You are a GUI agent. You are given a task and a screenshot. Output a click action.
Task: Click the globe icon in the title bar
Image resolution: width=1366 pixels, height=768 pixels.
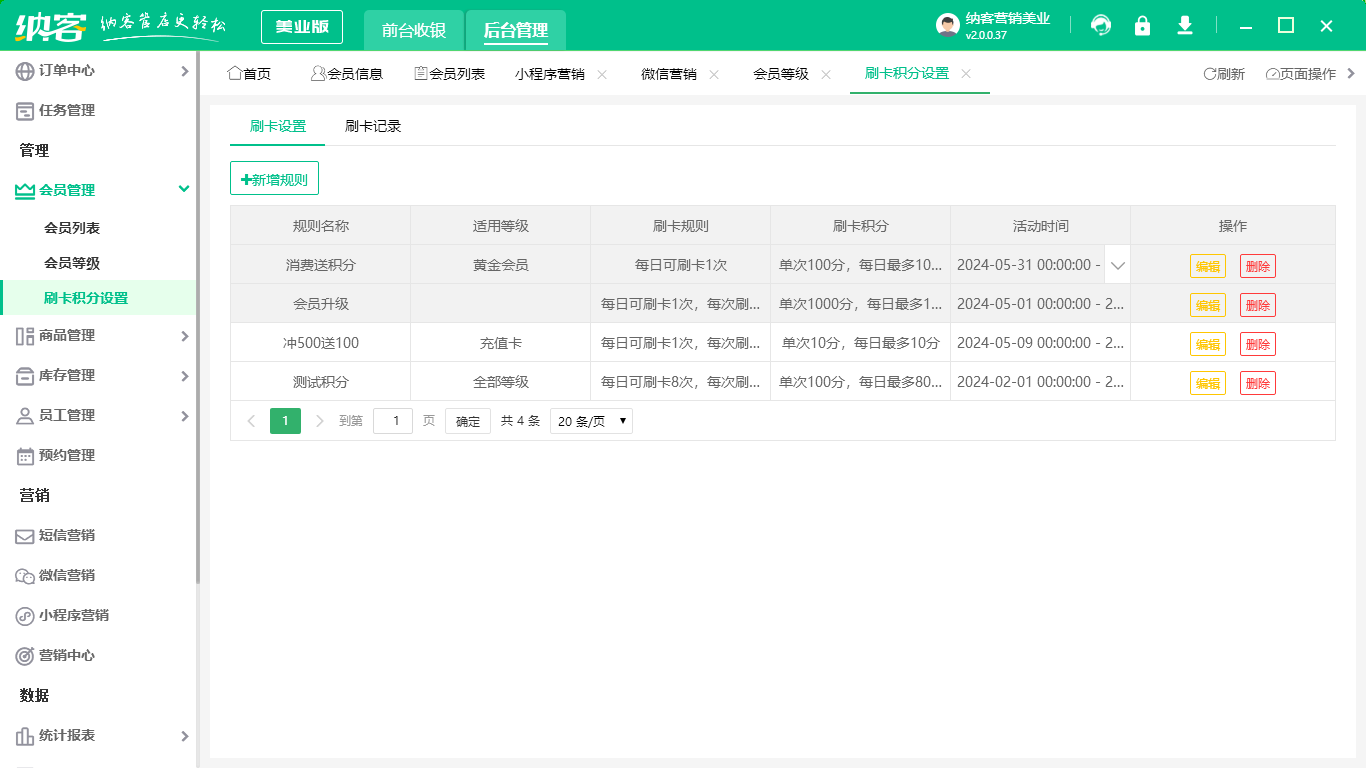[x=1101, y=25]
